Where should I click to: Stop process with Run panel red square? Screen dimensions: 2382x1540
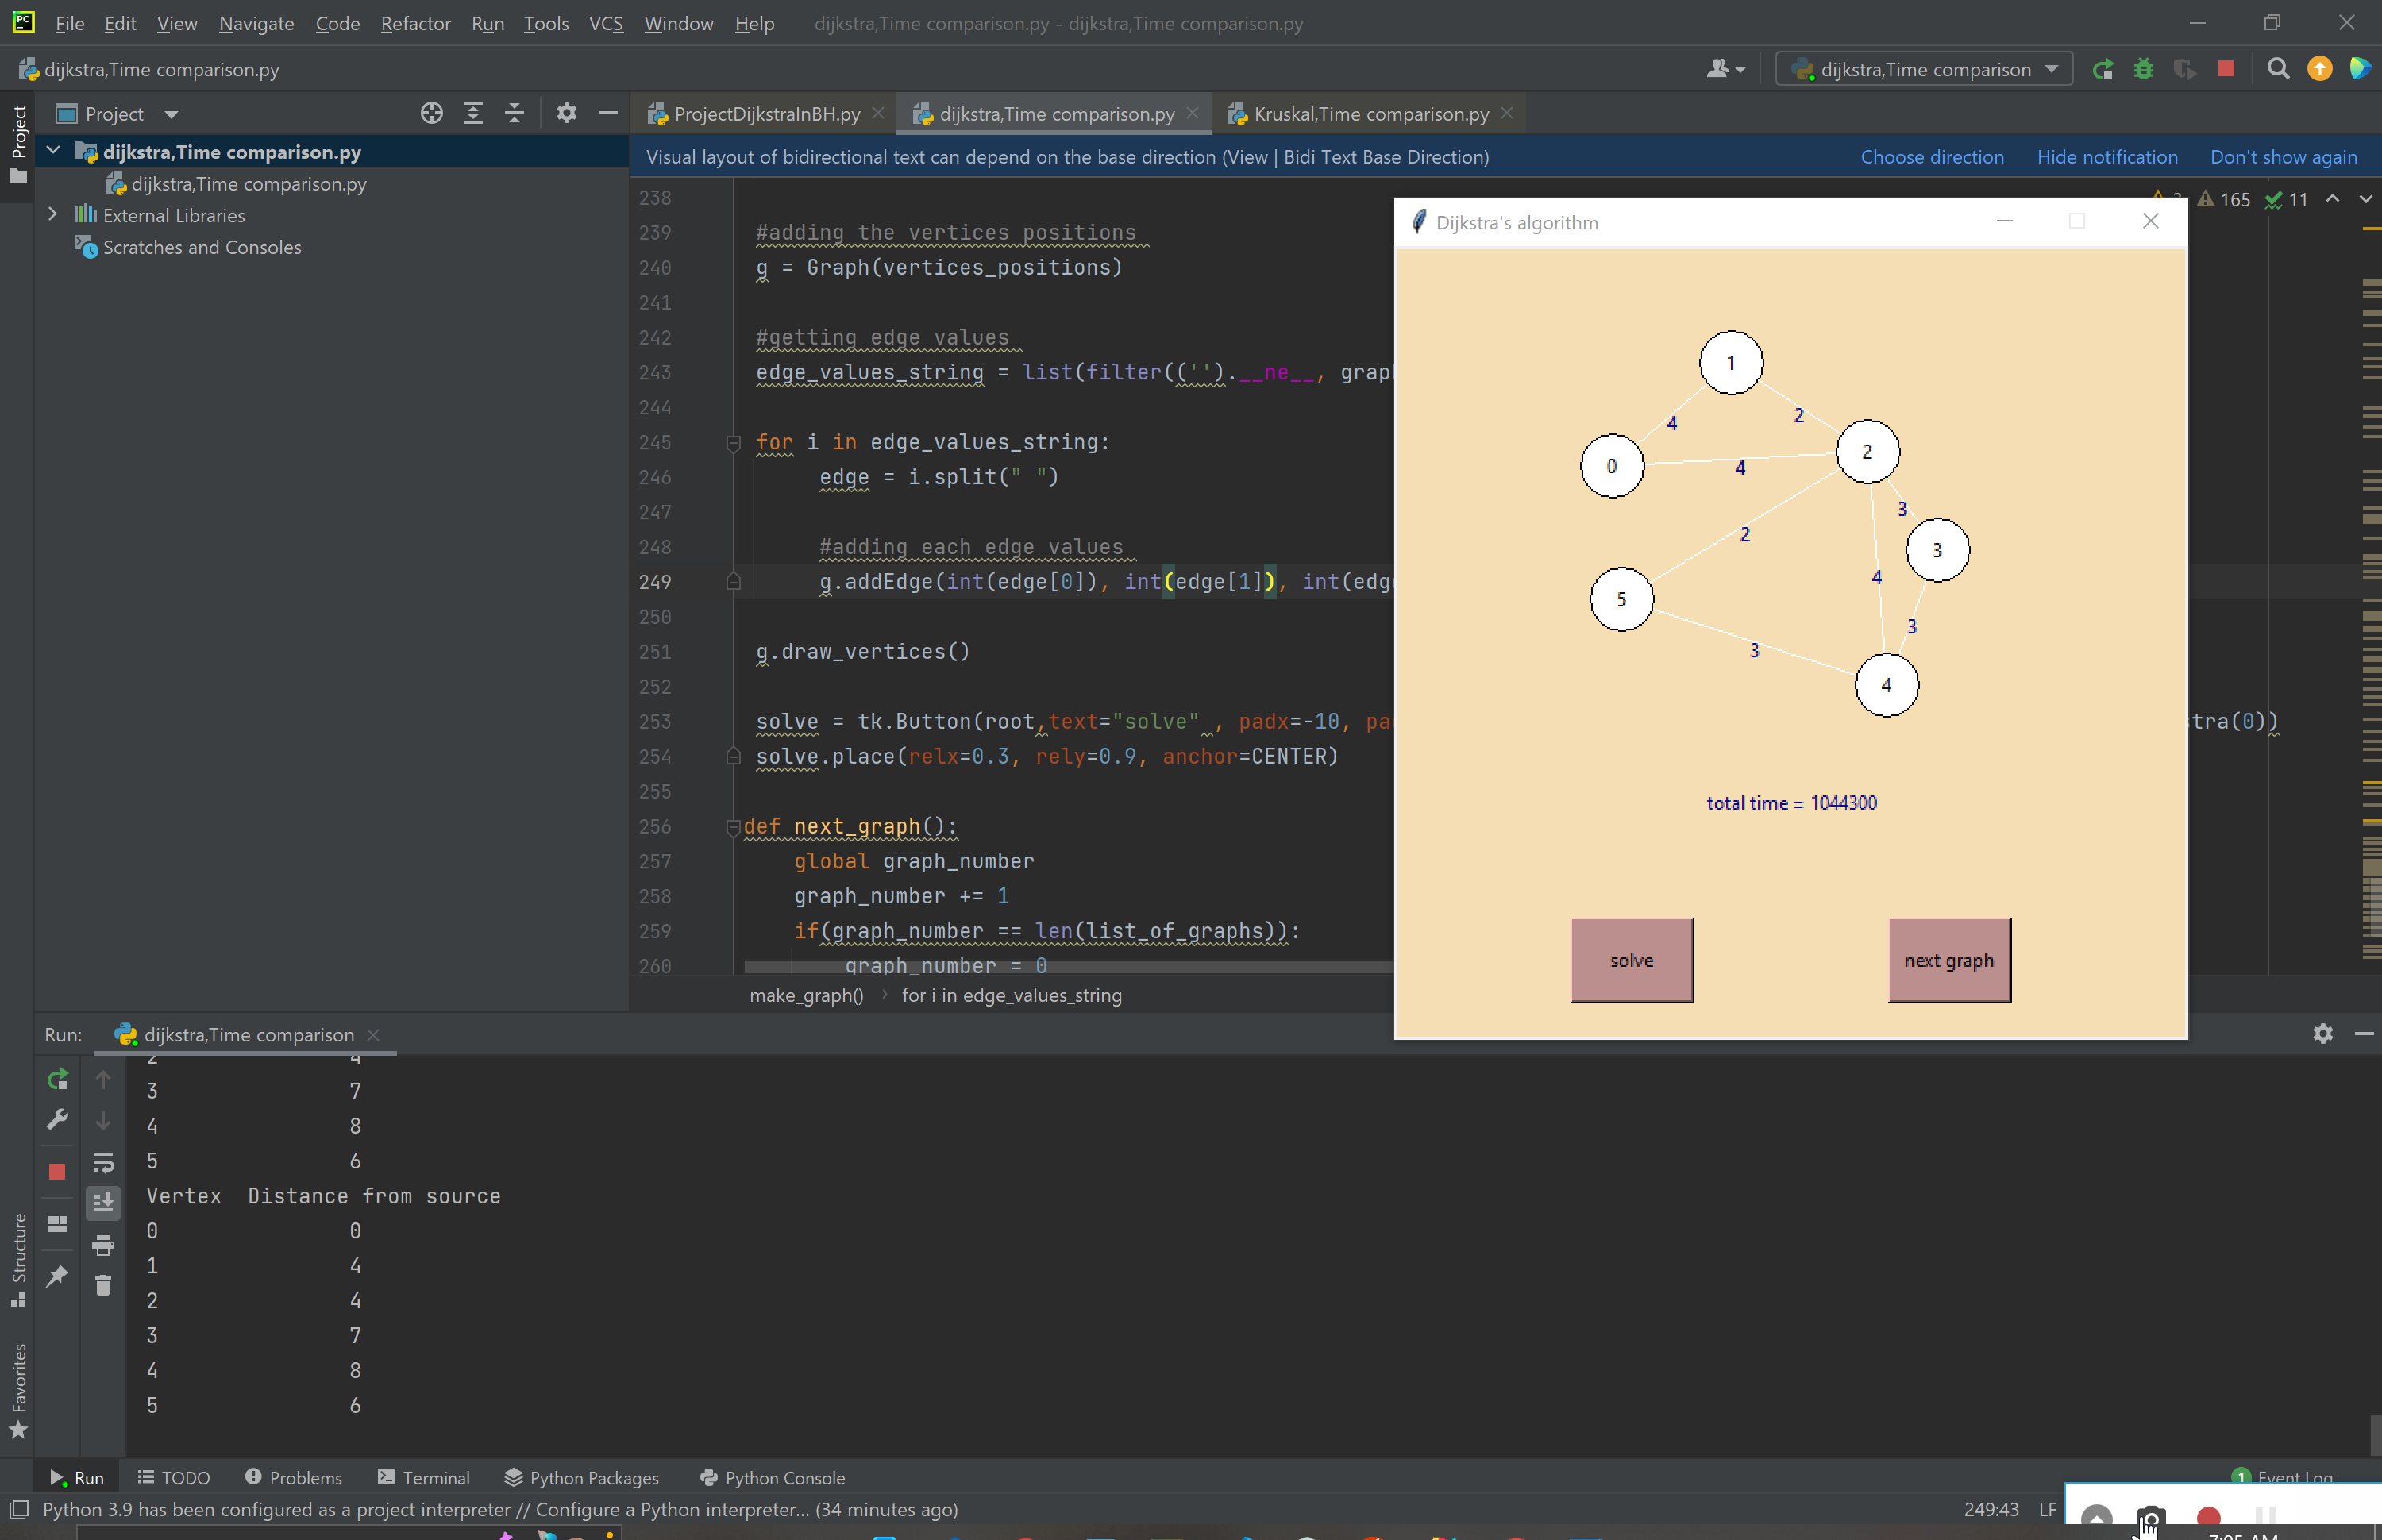57,1171
